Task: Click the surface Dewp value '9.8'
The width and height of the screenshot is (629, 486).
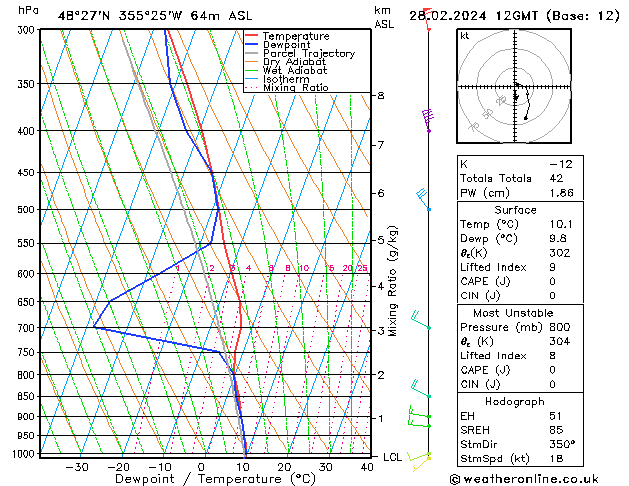Action: pyautogui.click(x=558, y=239)
